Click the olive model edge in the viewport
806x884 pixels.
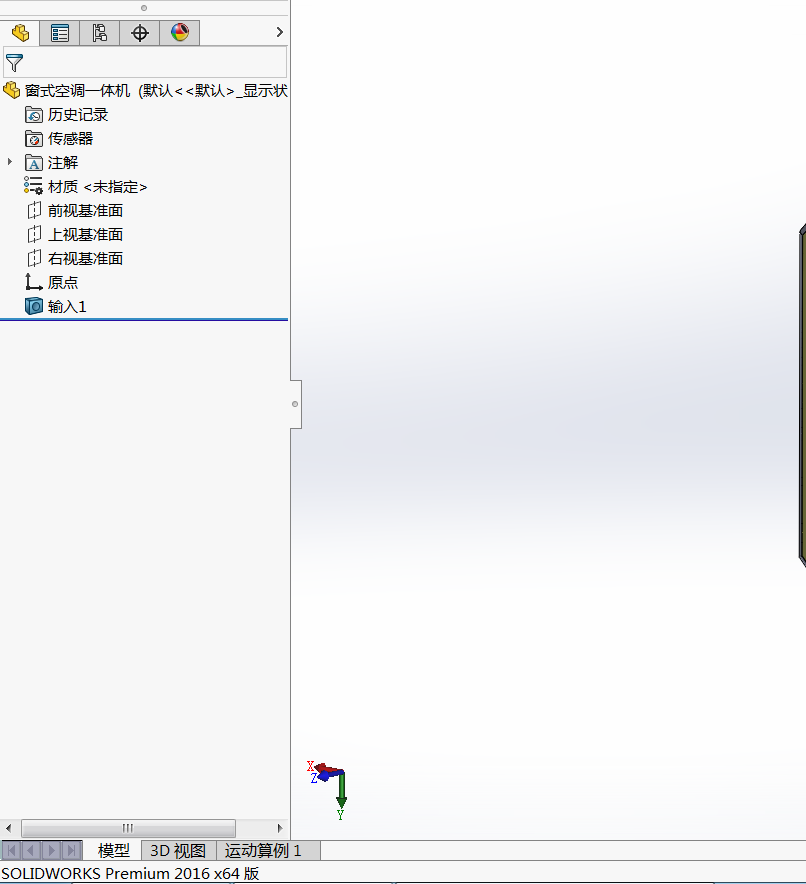[x=803, y=395]
